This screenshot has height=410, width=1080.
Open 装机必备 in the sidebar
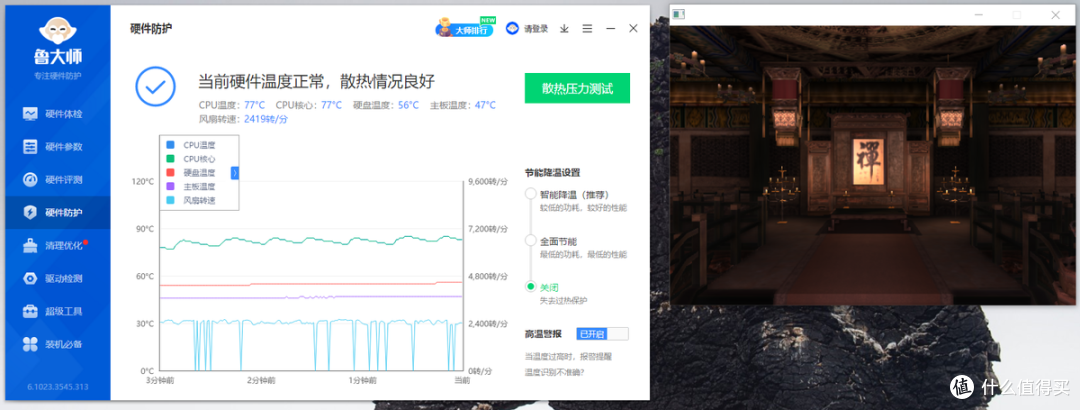pos(55,345)
